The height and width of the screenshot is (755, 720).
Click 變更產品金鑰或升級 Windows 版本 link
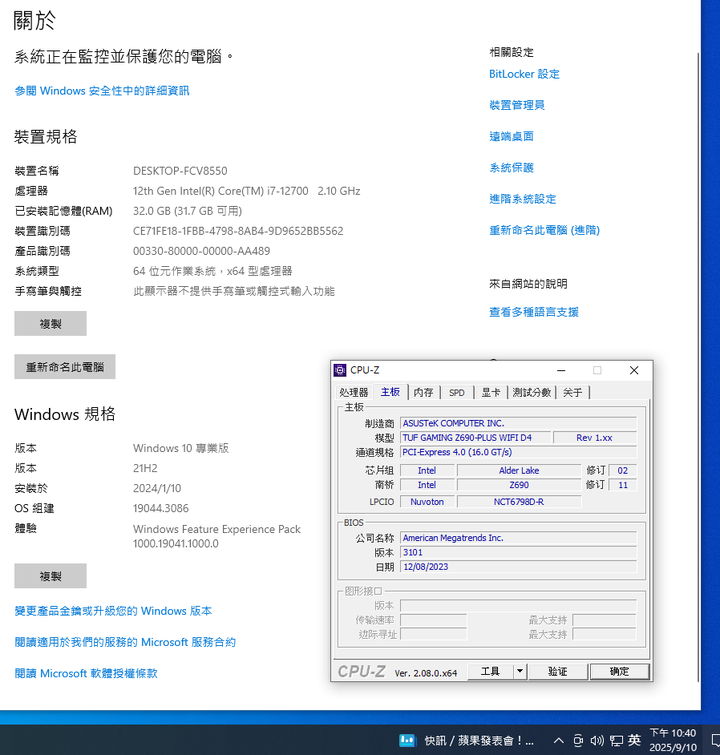point(113,611)
